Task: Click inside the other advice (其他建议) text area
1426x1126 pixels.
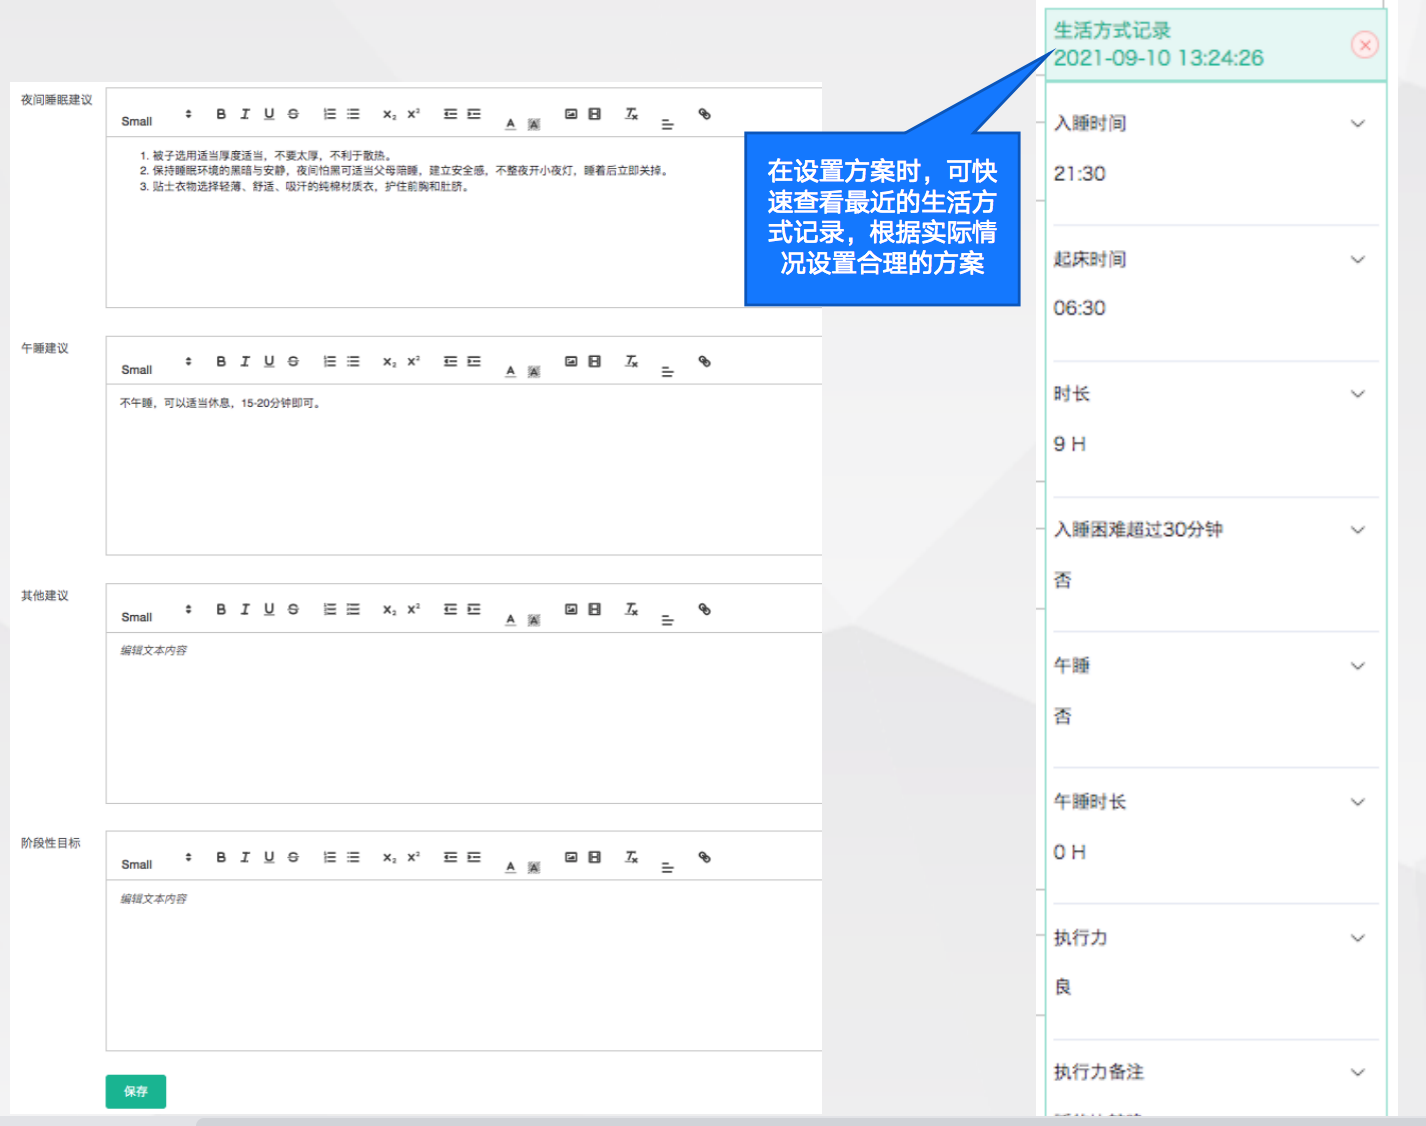Action: pyautogui.click(x=464, y=717)
